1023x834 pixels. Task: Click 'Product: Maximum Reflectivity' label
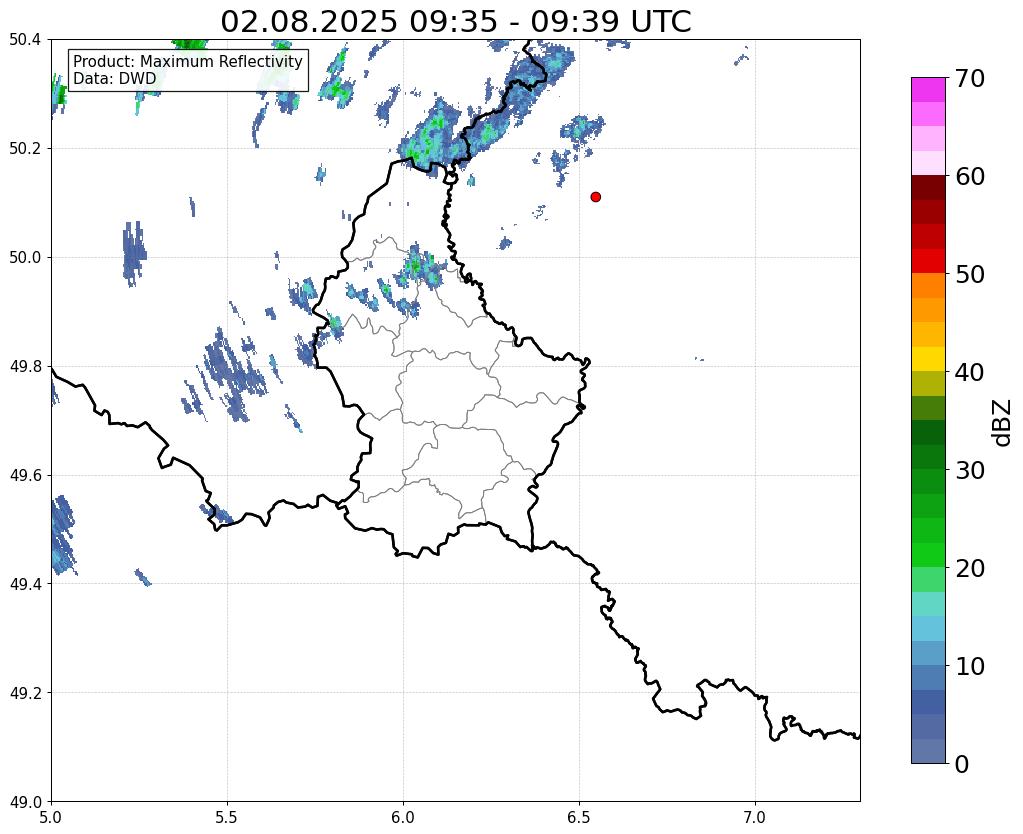(x=188, y=61)
